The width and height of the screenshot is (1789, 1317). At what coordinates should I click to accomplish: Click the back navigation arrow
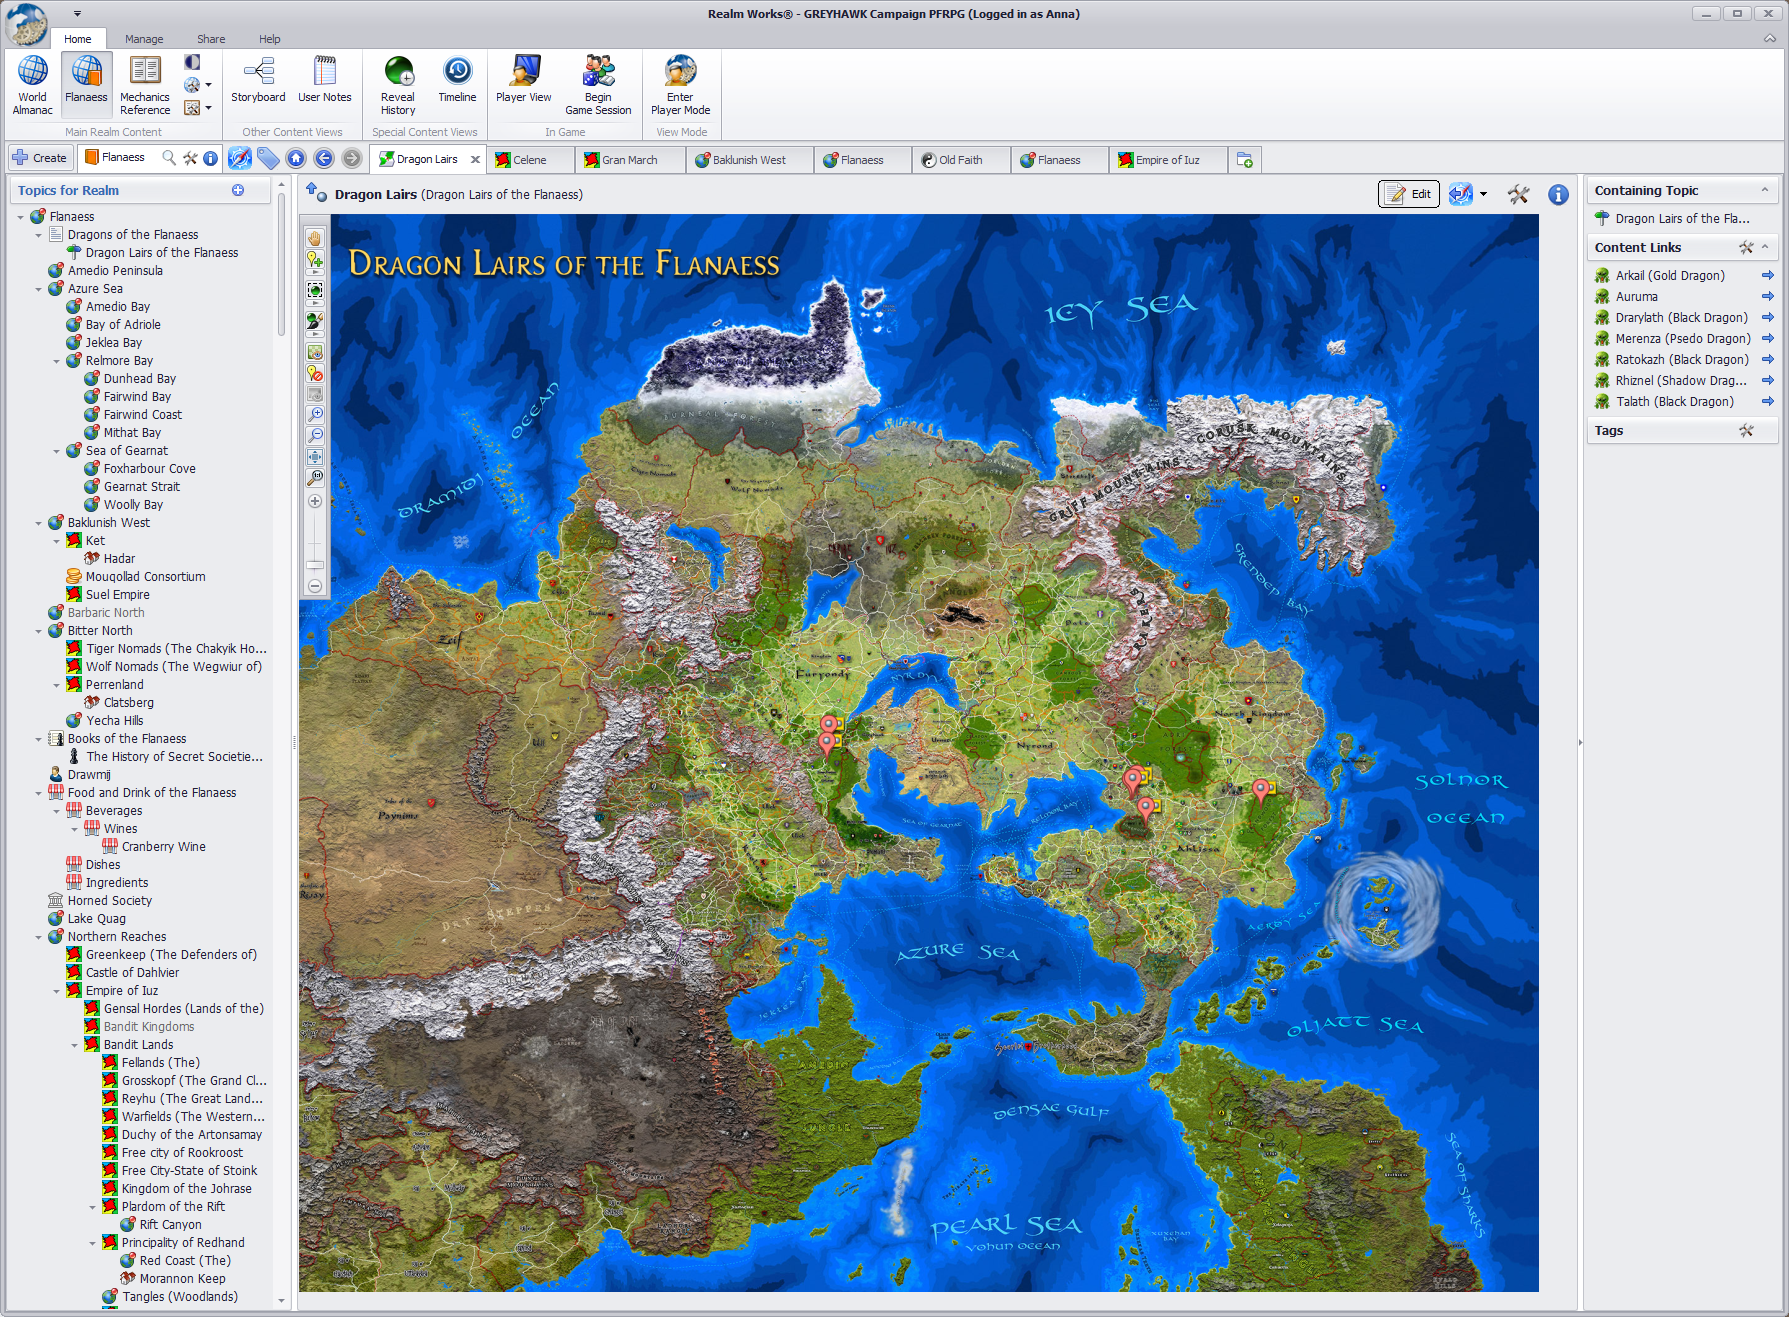[324, 158]
